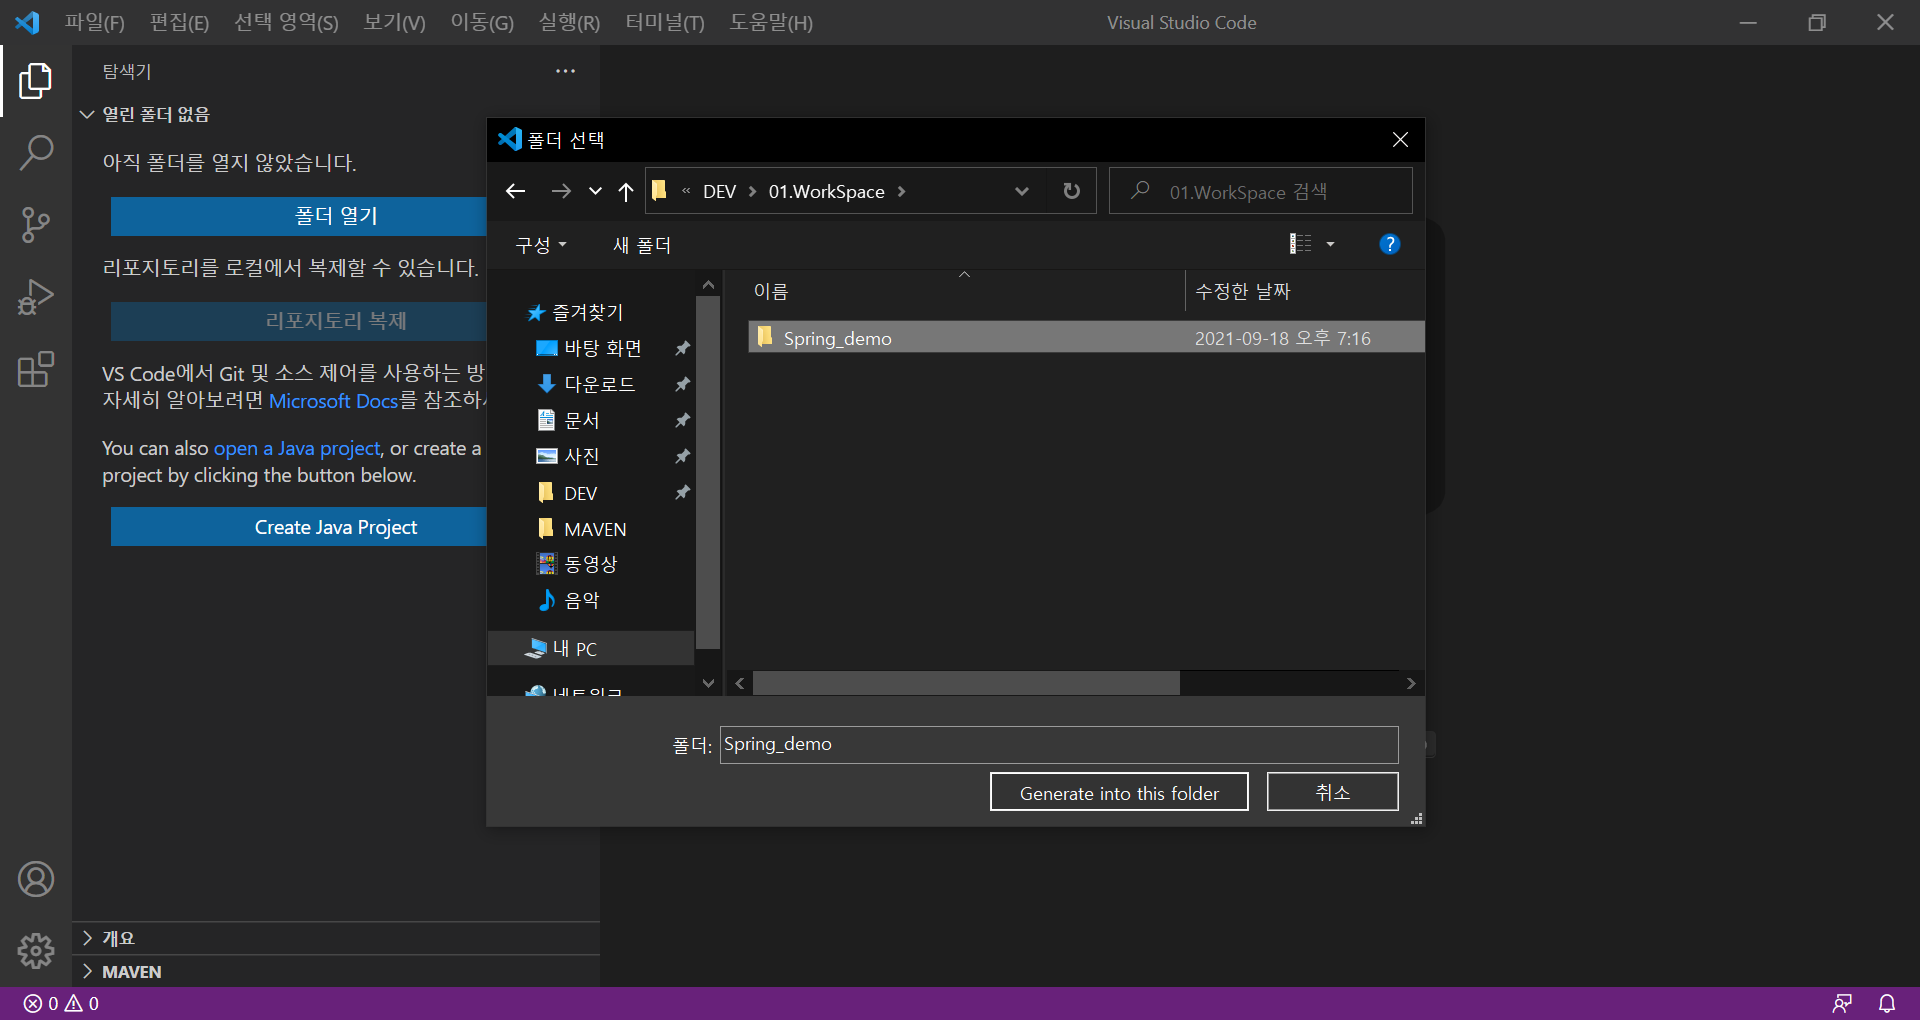The image size is (1920, 1020).
Task: Refresh the 01.WorkSpace folder listing
Action: pyautogui.click(x=1072, y=191)
